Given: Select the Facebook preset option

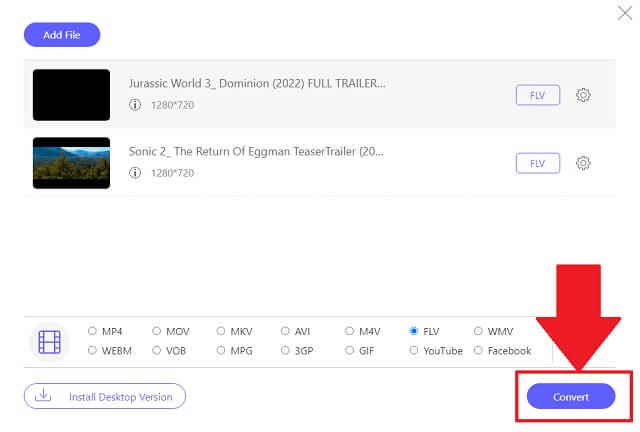Looking at the screenshot, I should point(478,351).
